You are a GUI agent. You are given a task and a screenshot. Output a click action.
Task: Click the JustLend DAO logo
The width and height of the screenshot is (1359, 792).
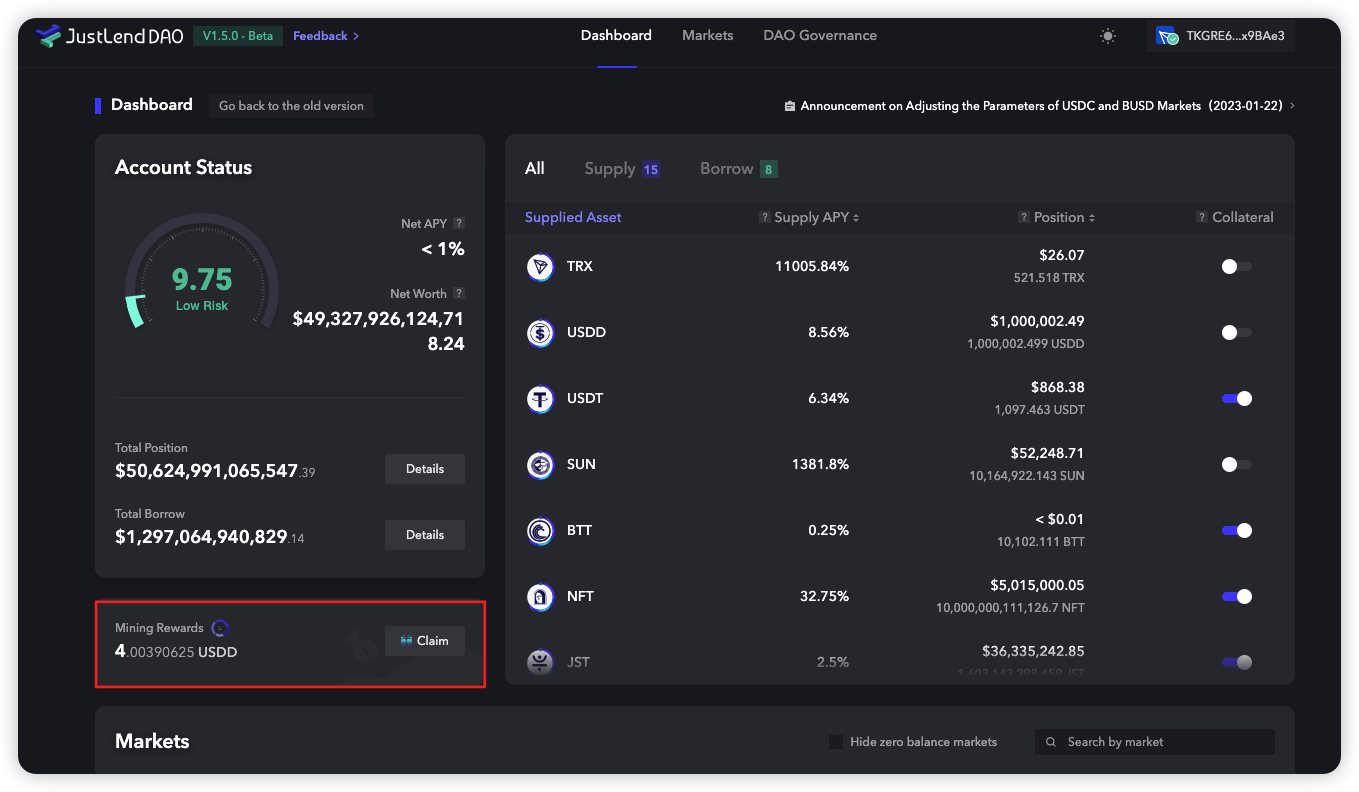[x=110, y=36]
